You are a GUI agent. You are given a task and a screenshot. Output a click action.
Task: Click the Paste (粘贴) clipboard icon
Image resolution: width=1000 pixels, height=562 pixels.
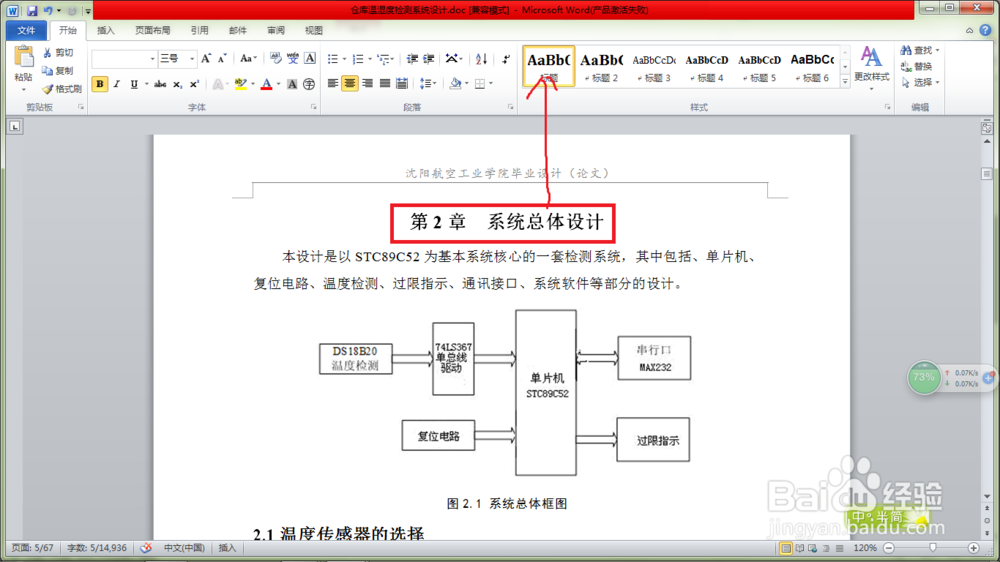point(24,57)
